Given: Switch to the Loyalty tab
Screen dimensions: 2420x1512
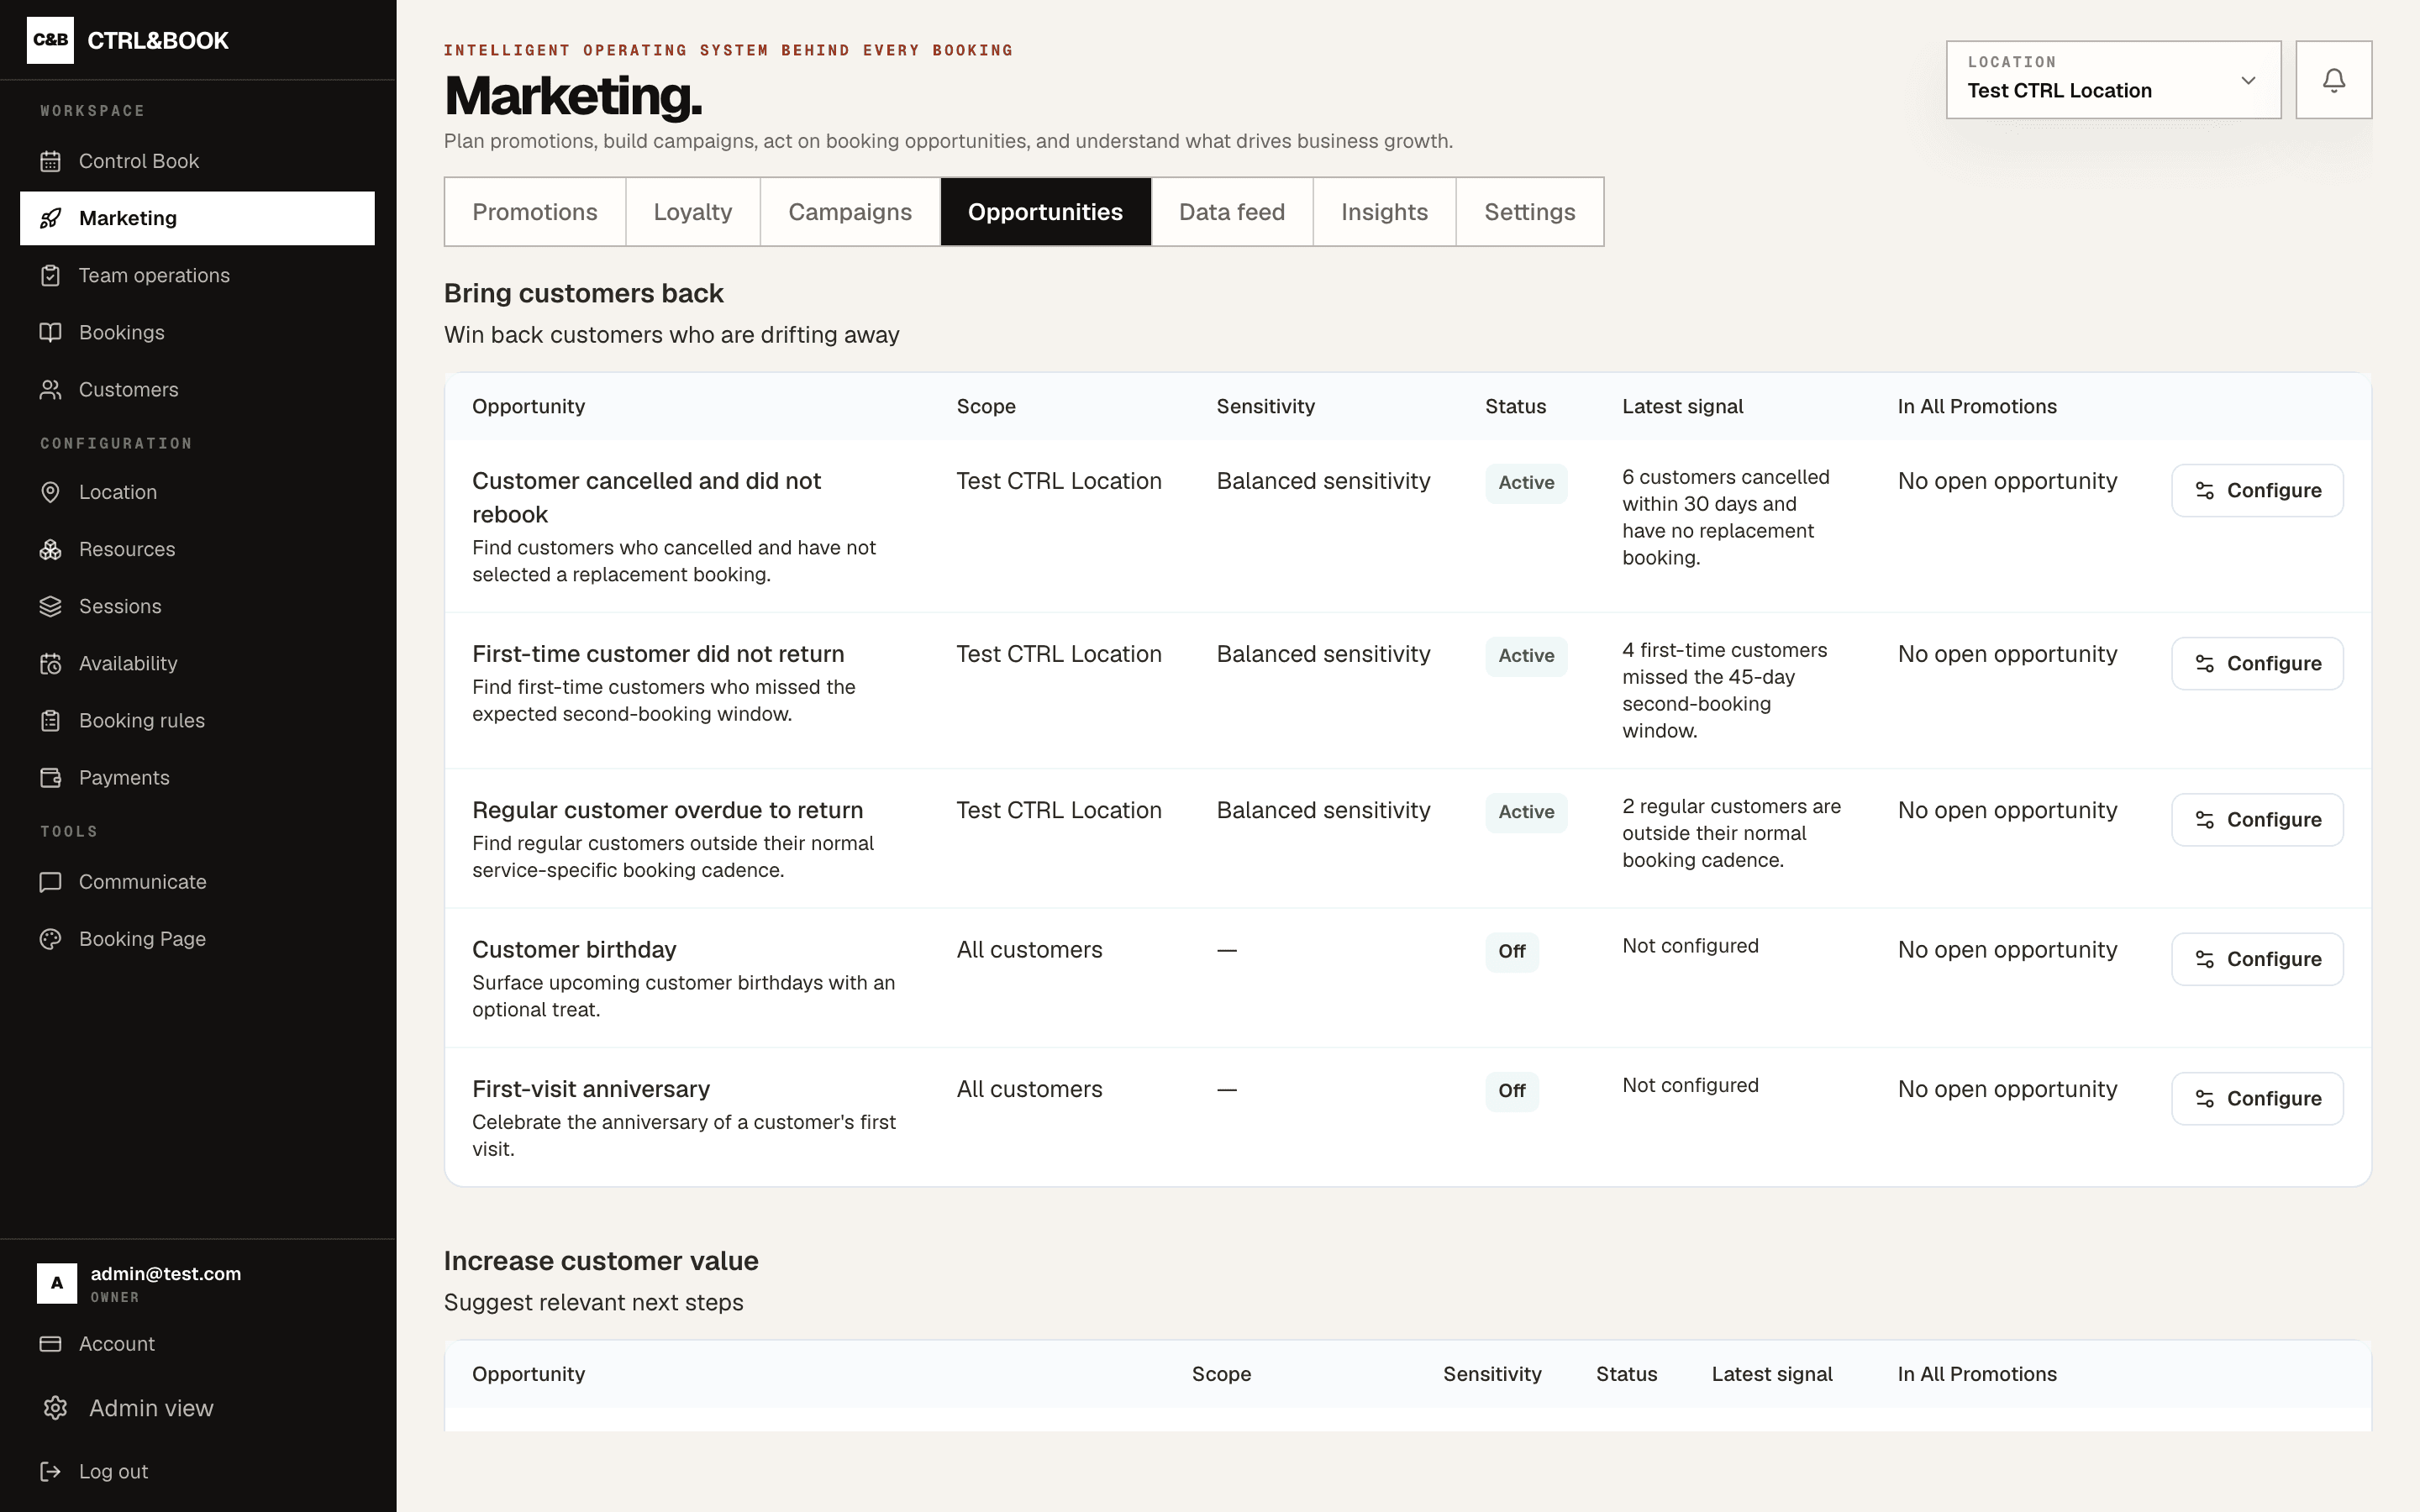Looking at the screenshot, I should tap(693, 212).
